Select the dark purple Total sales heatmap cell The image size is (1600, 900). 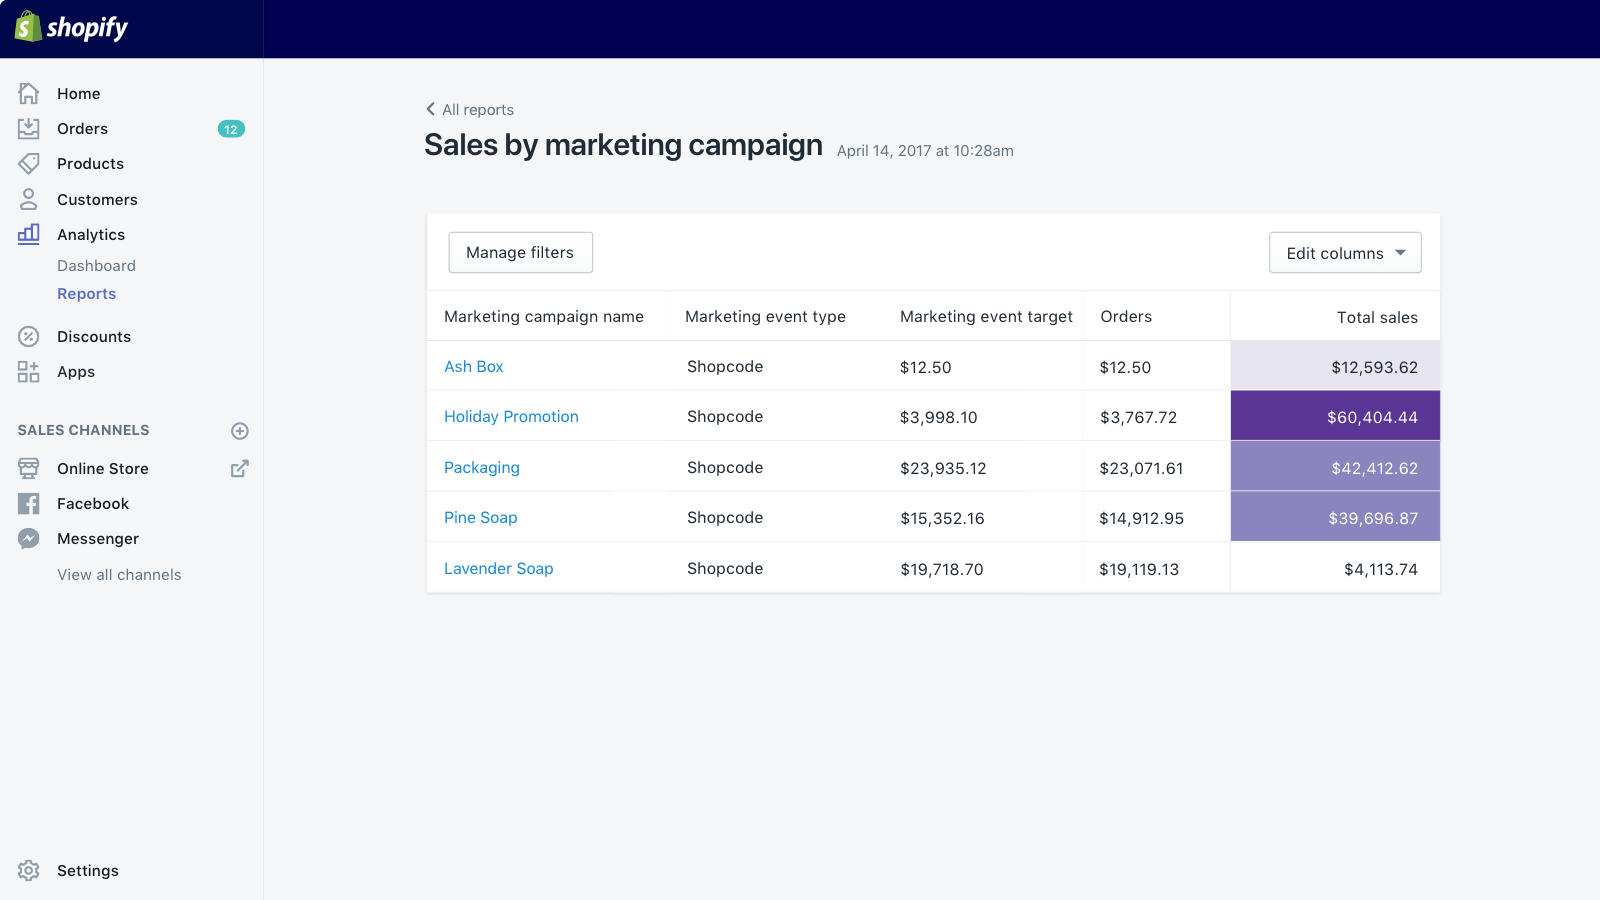pyautogui.click(x=1335, y=415)
